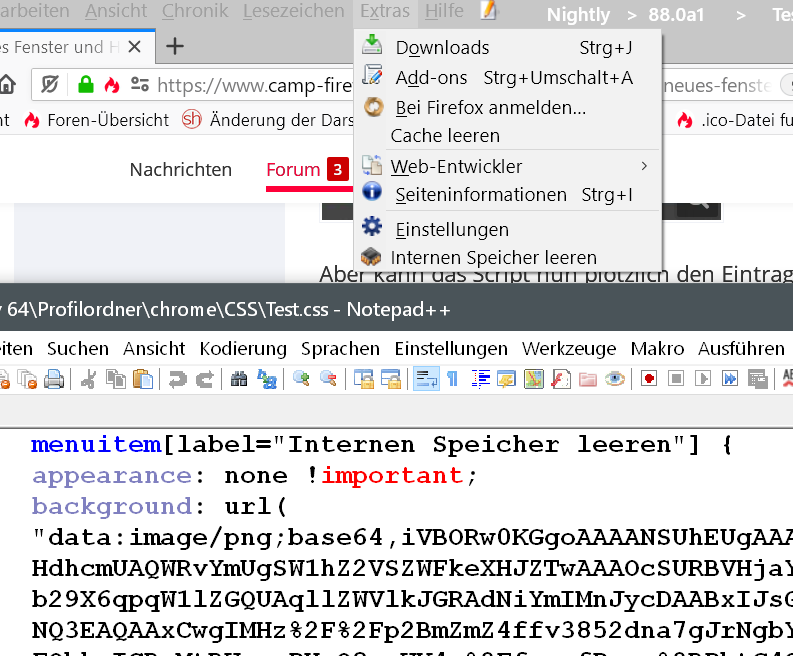Click Zoom Out magnifier icon

329,379
